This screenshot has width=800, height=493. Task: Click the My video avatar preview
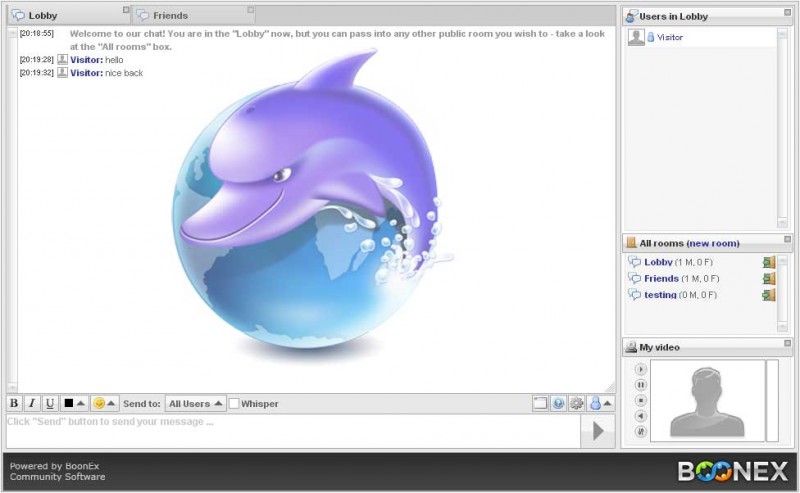pyautogui.click(x=708, y=401)
